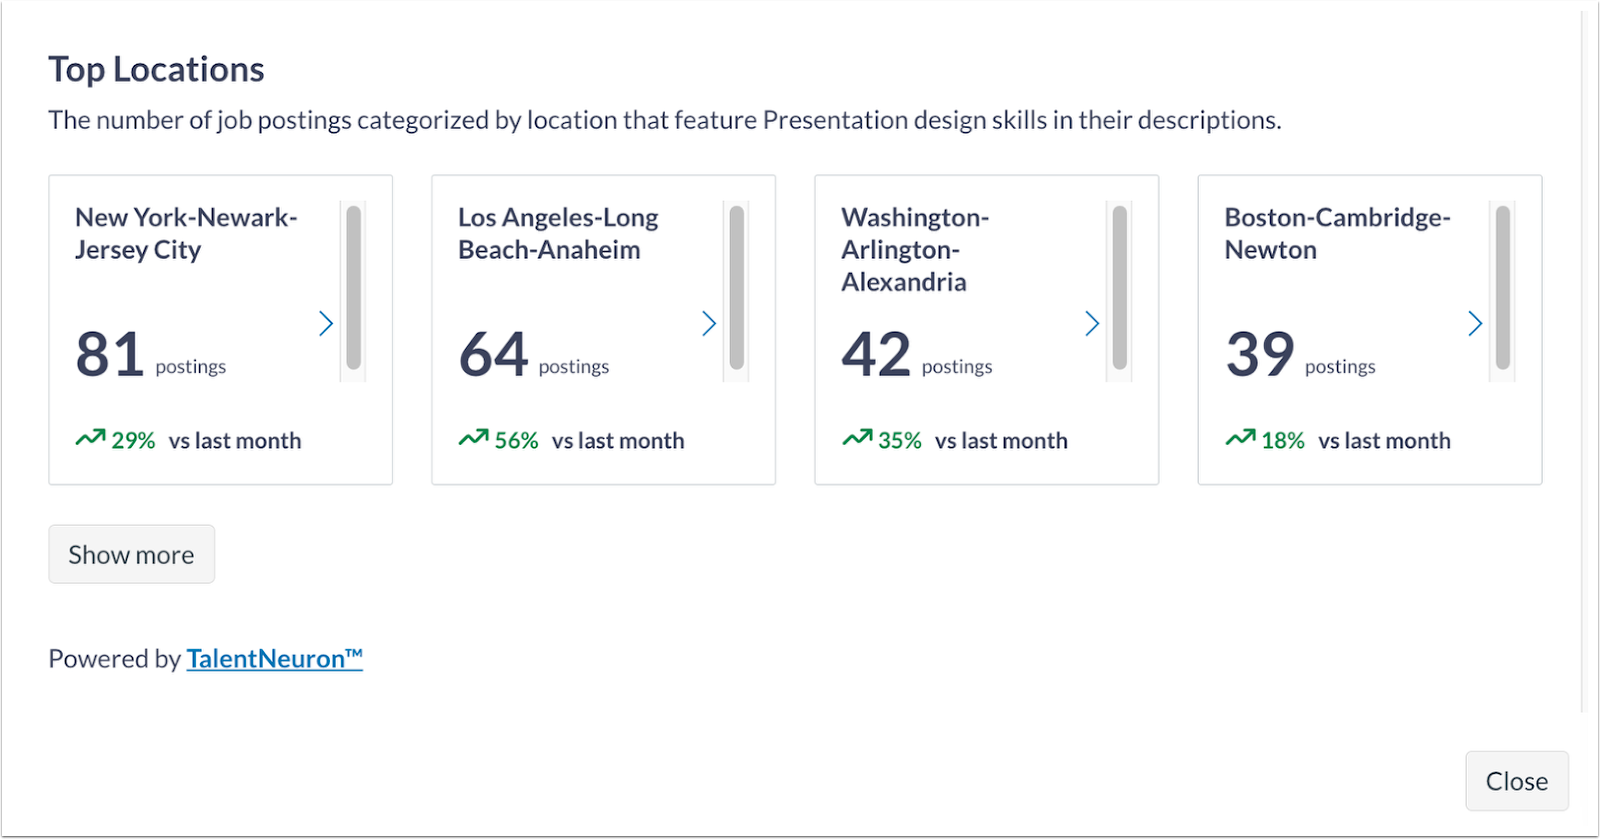1600x839 pixels.
Task: Click the 35% upward trend icon
Action: coord(857,438)
